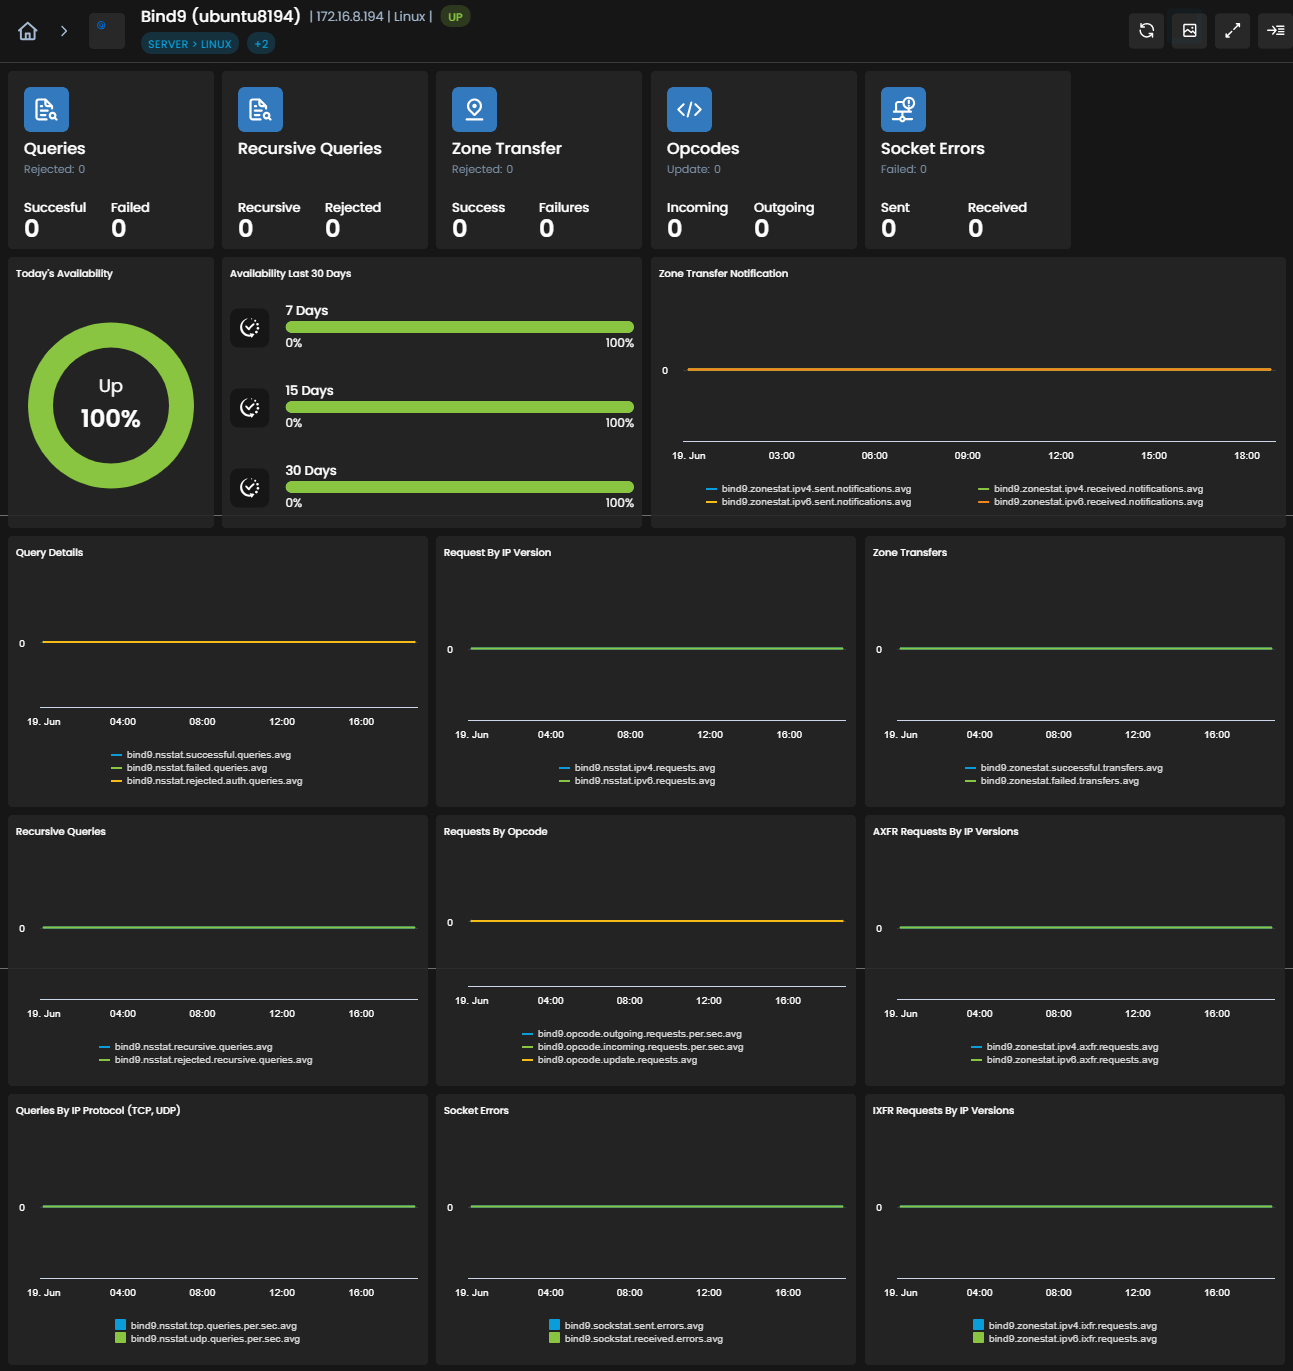Toggle zonestat.ipv6.ixfr.requests.avg legend
The height and width of the screenshot is (1371, 1293).
point(1065,1339)
